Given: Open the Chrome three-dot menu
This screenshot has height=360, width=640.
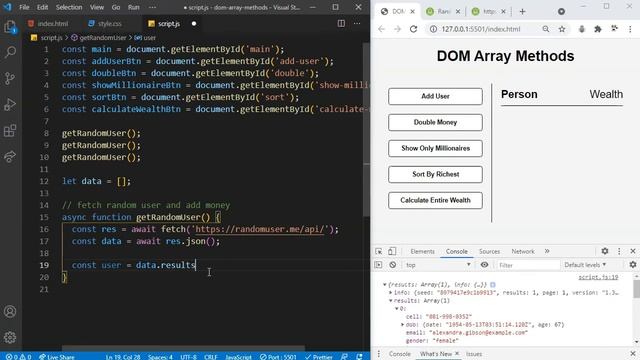Looking at the screenshot, I should (630, 29).
